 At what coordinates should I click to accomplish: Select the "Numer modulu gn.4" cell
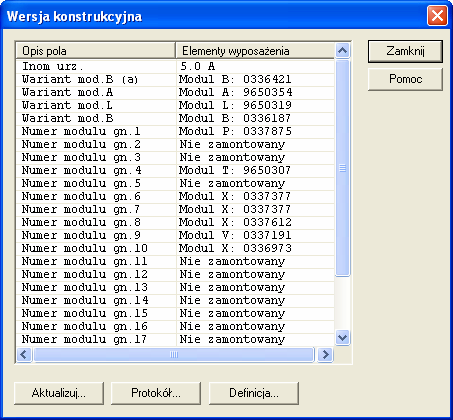coord(96,170)
